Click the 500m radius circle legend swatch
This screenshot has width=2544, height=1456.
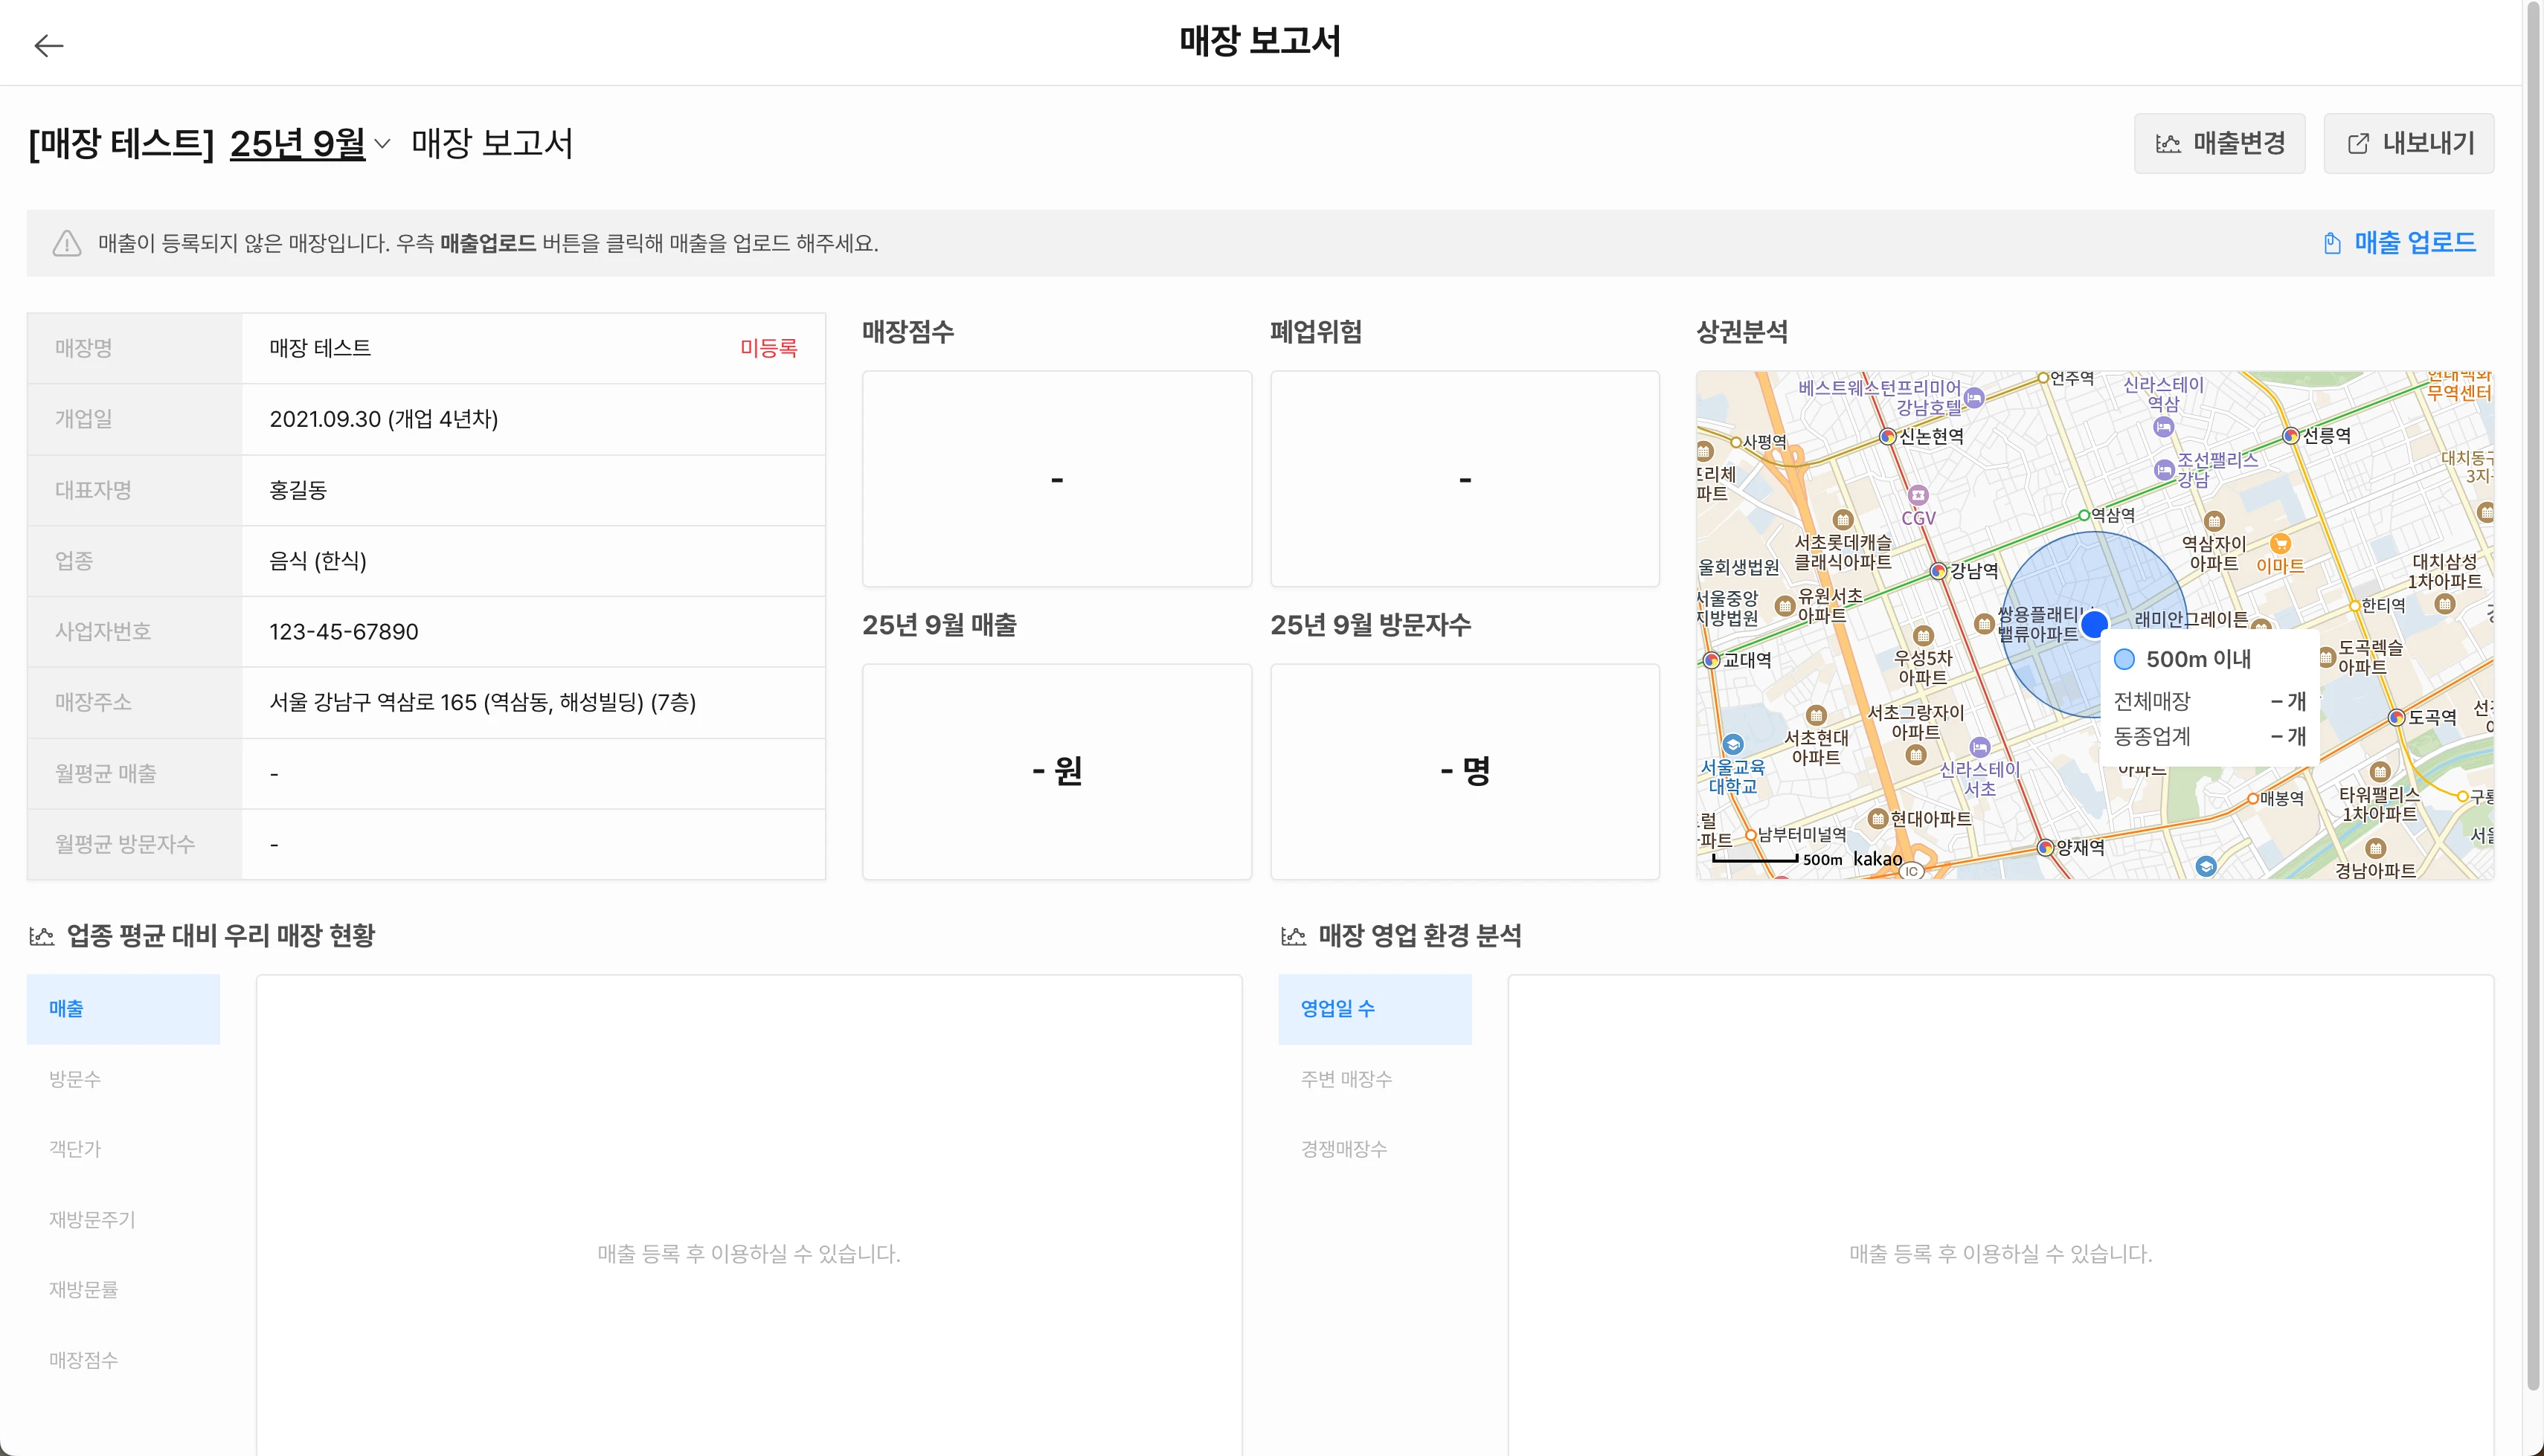(2125, 659)
